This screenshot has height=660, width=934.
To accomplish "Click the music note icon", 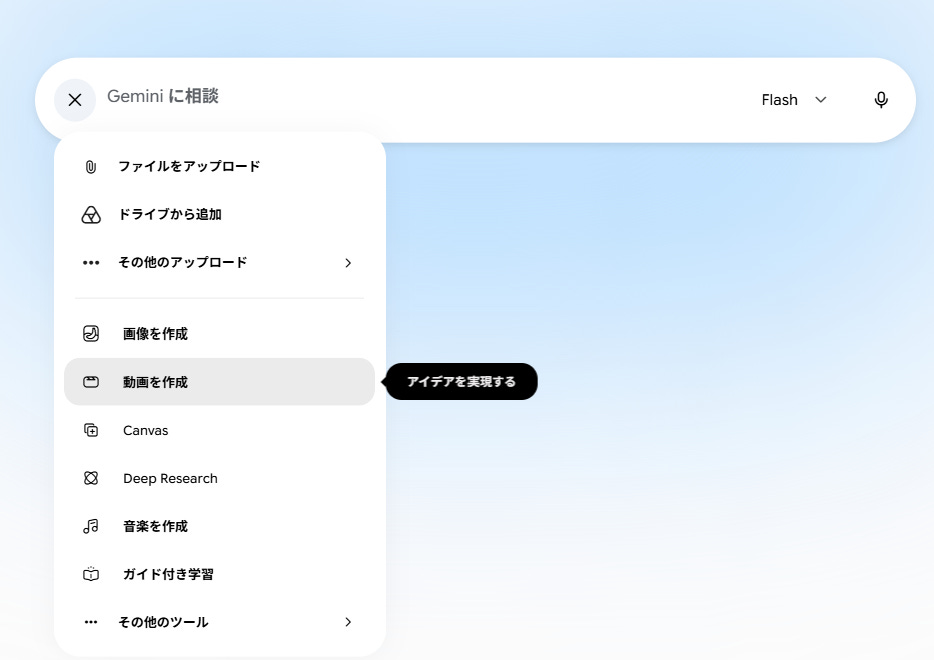I will click(x=91, y=526).
